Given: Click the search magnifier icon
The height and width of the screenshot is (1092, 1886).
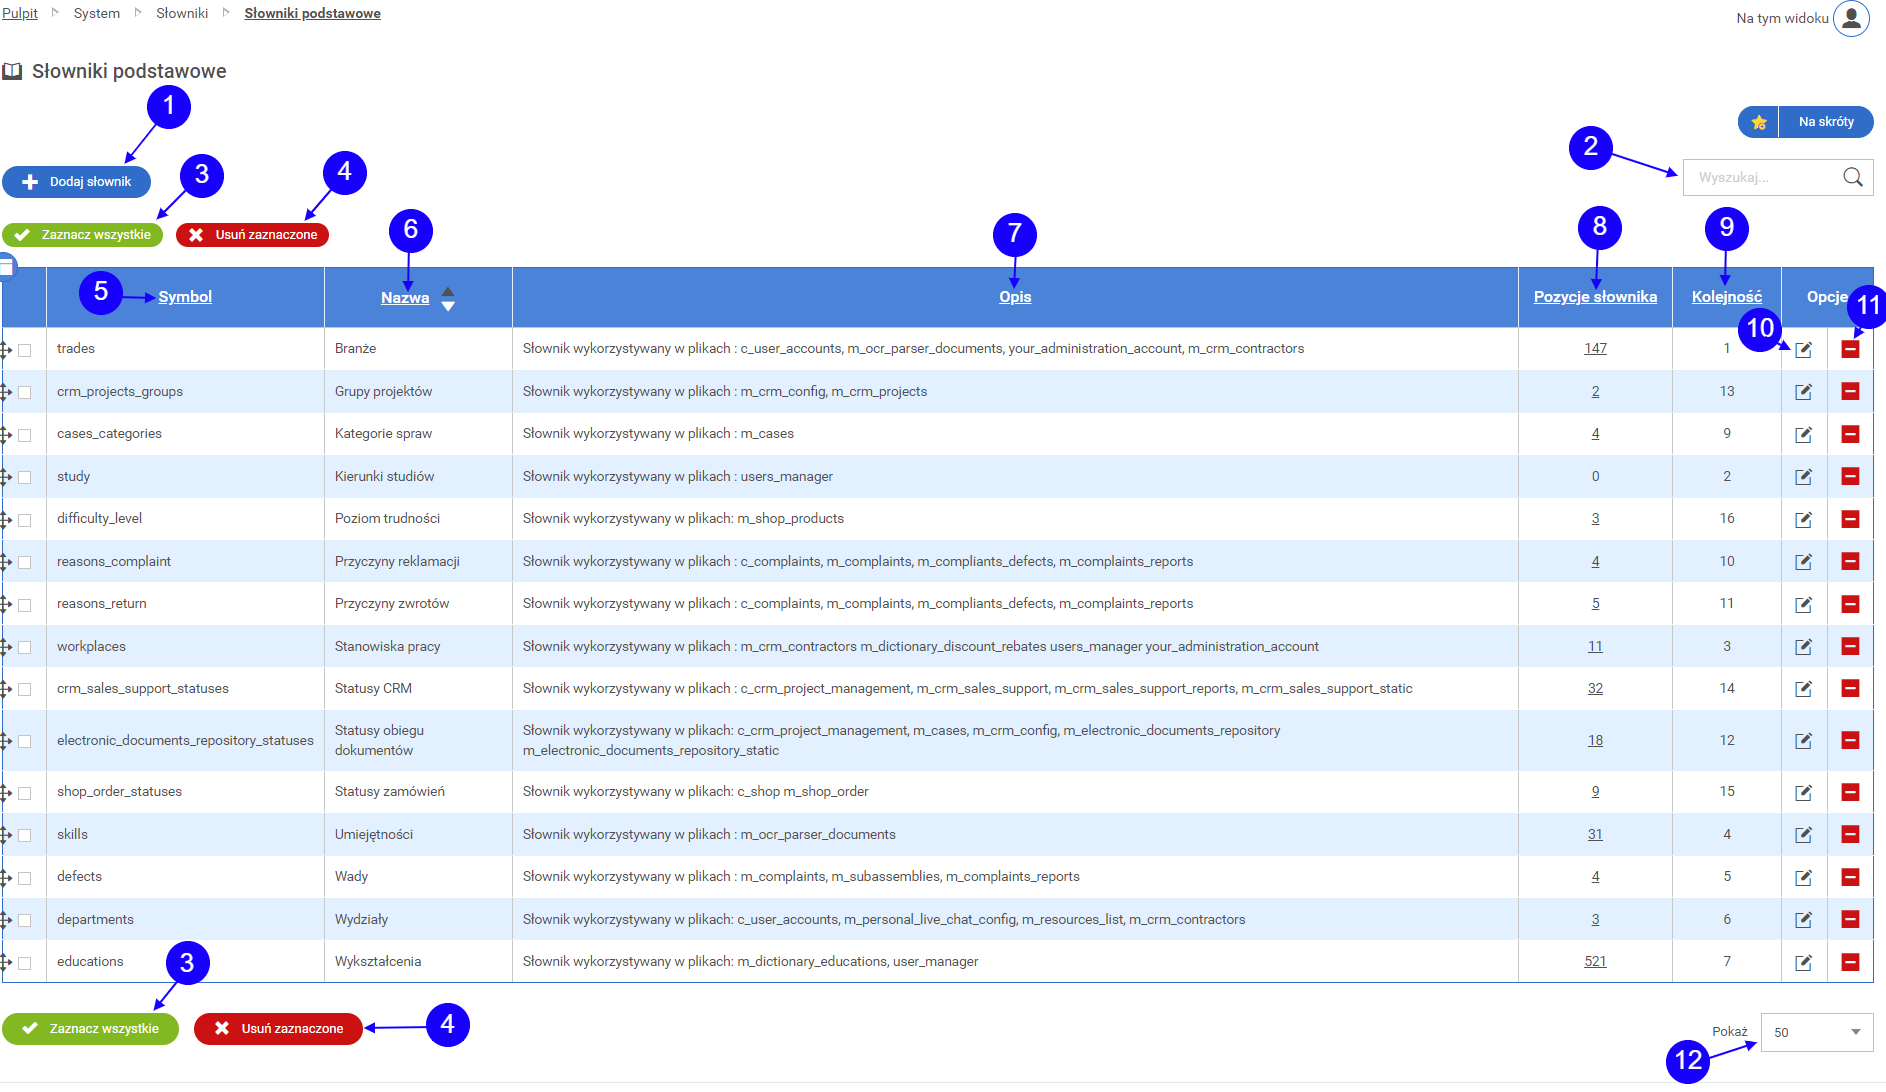Looking at the screenshot, I should pos(1853,177).
